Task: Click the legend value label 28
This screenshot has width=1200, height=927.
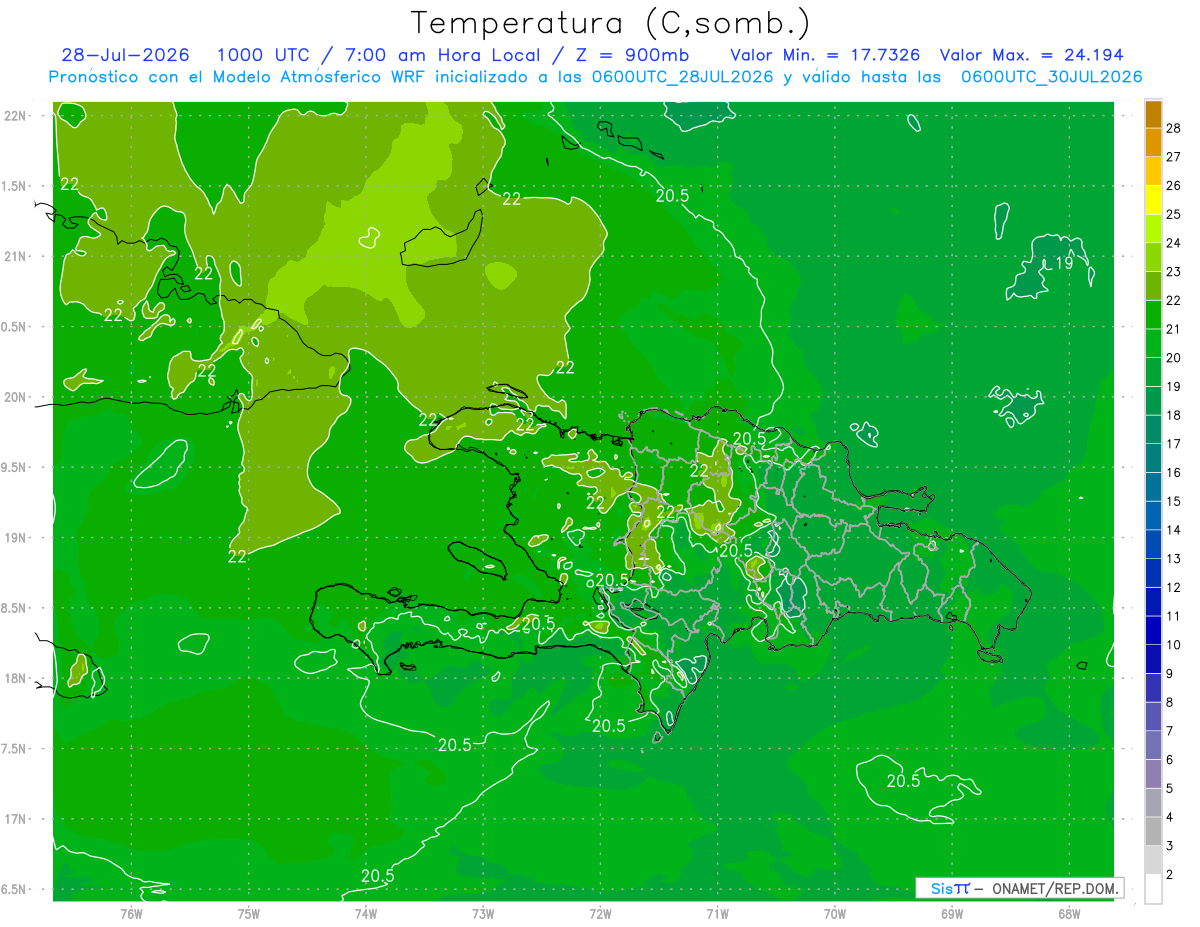Action: click(x=1173, y=128)
